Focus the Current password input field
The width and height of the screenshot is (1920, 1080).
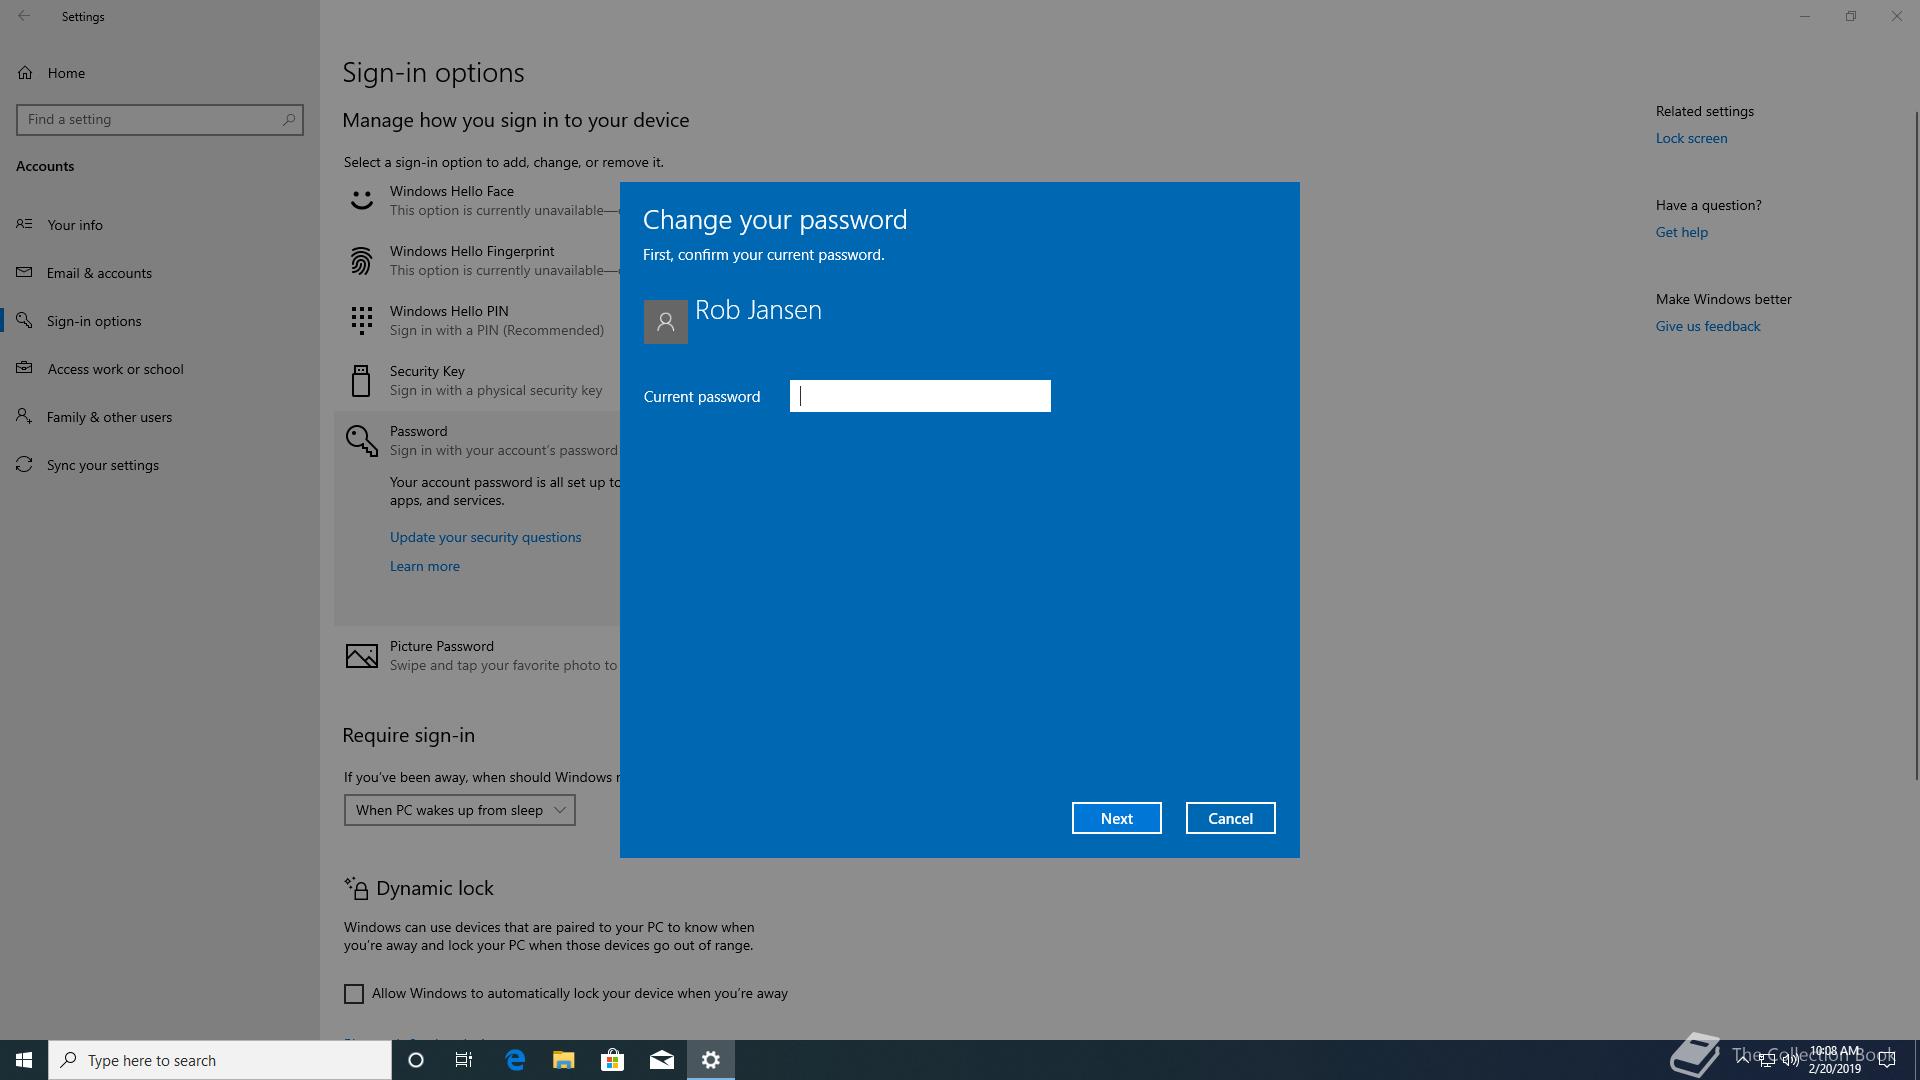[920, 396]
